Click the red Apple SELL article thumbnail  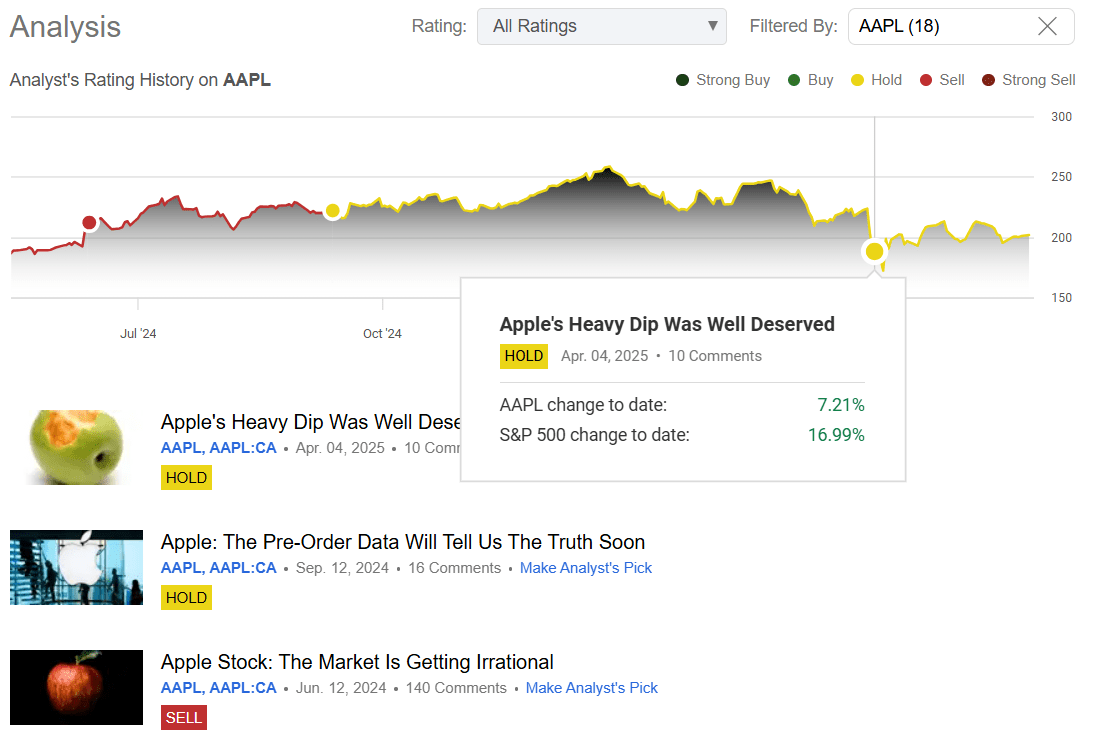[x=75, y=687]
